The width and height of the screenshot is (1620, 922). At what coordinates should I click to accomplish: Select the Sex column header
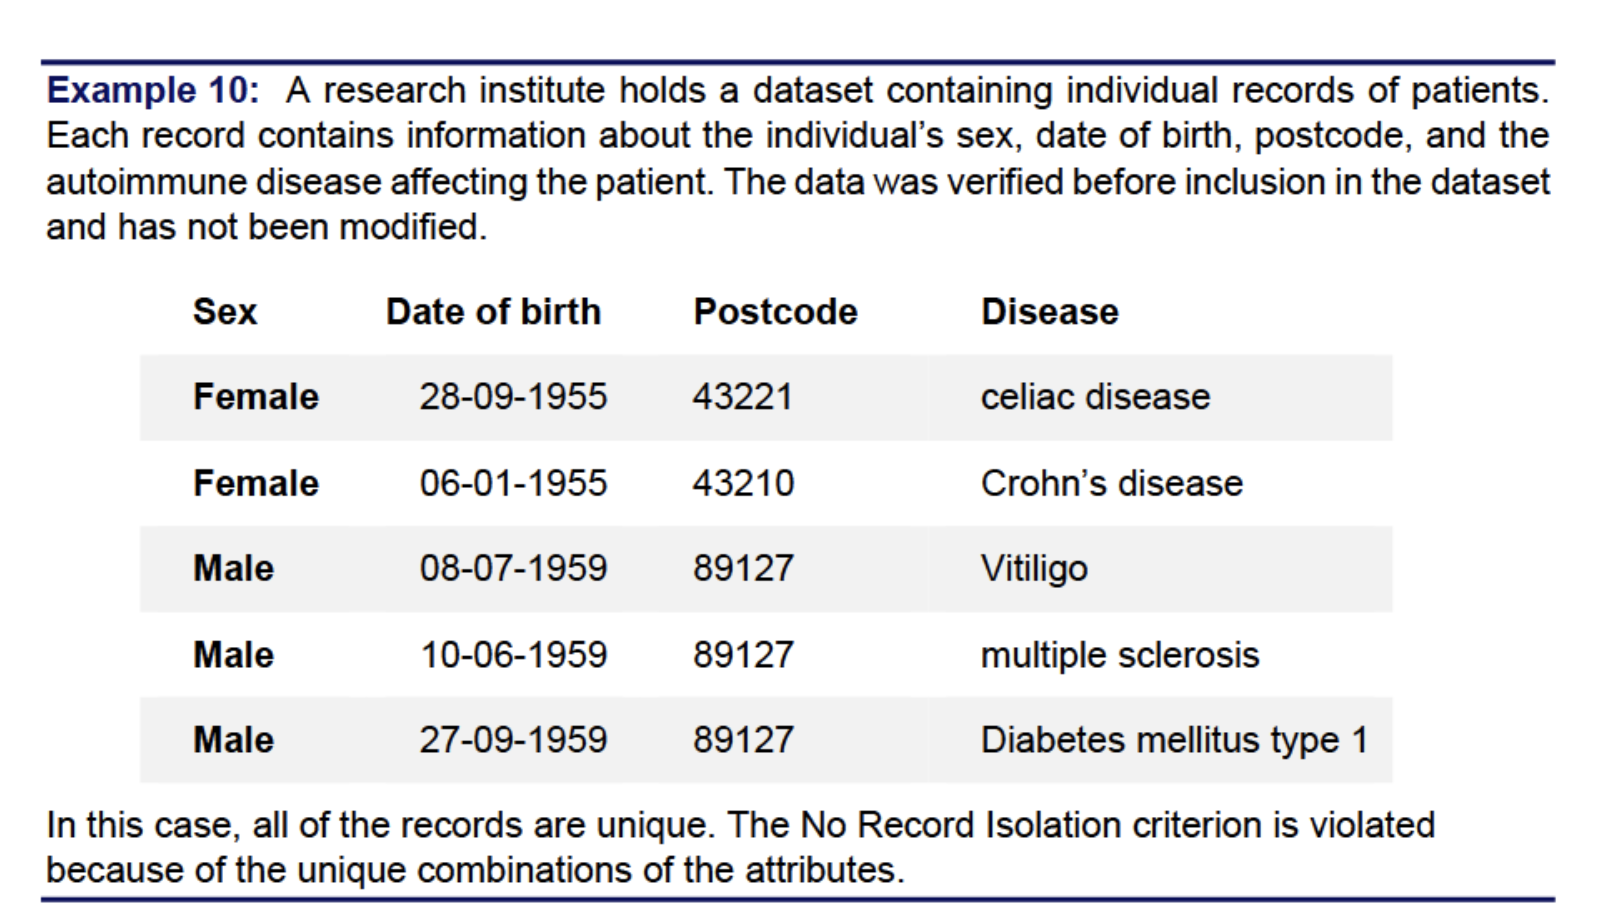(x=225, y=312)
